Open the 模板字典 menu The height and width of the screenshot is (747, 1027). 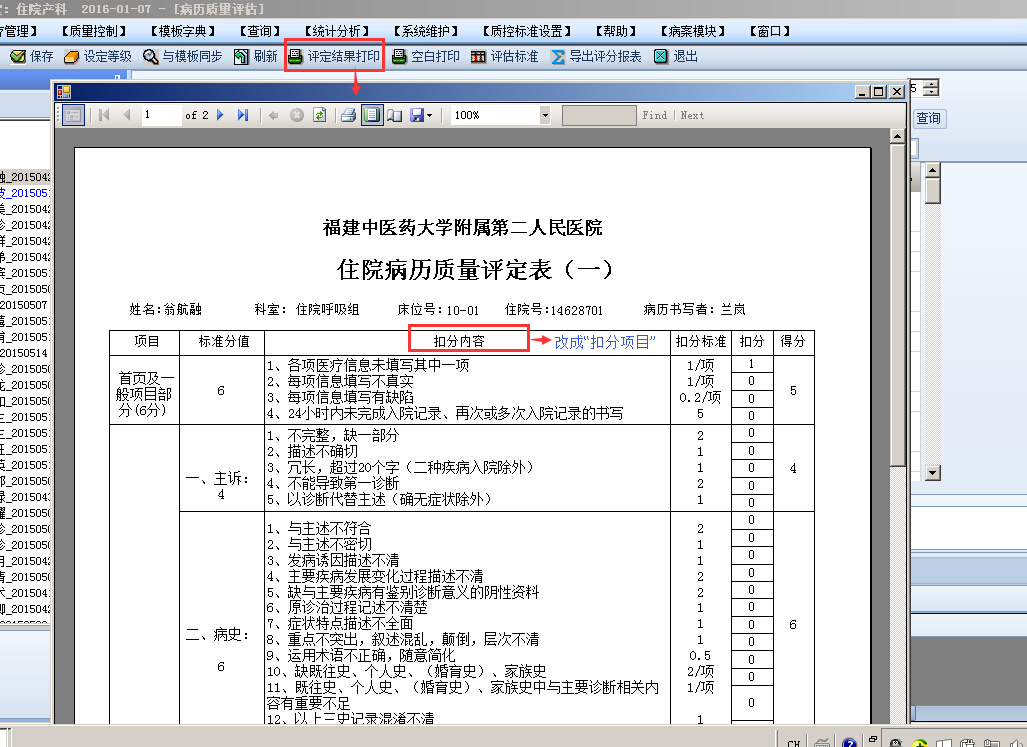tap(183, 31)
